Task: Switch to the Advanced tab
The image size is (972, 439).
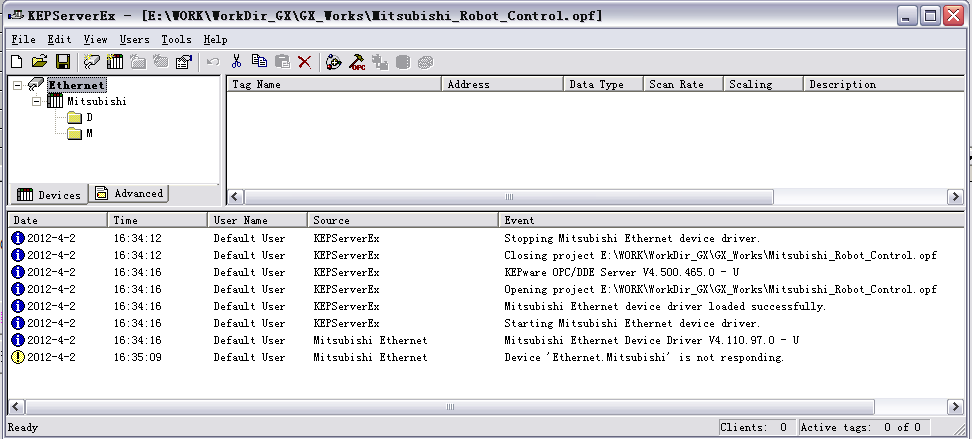Action: pos(129,194)
